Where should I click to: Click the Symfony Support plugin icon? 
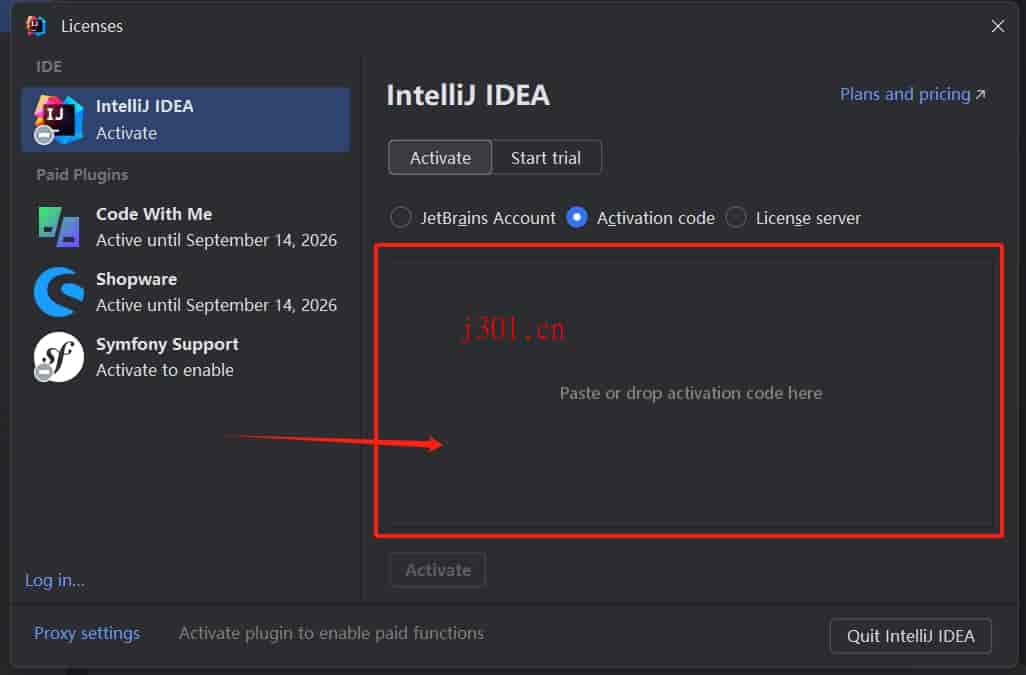tap(58, 357)
